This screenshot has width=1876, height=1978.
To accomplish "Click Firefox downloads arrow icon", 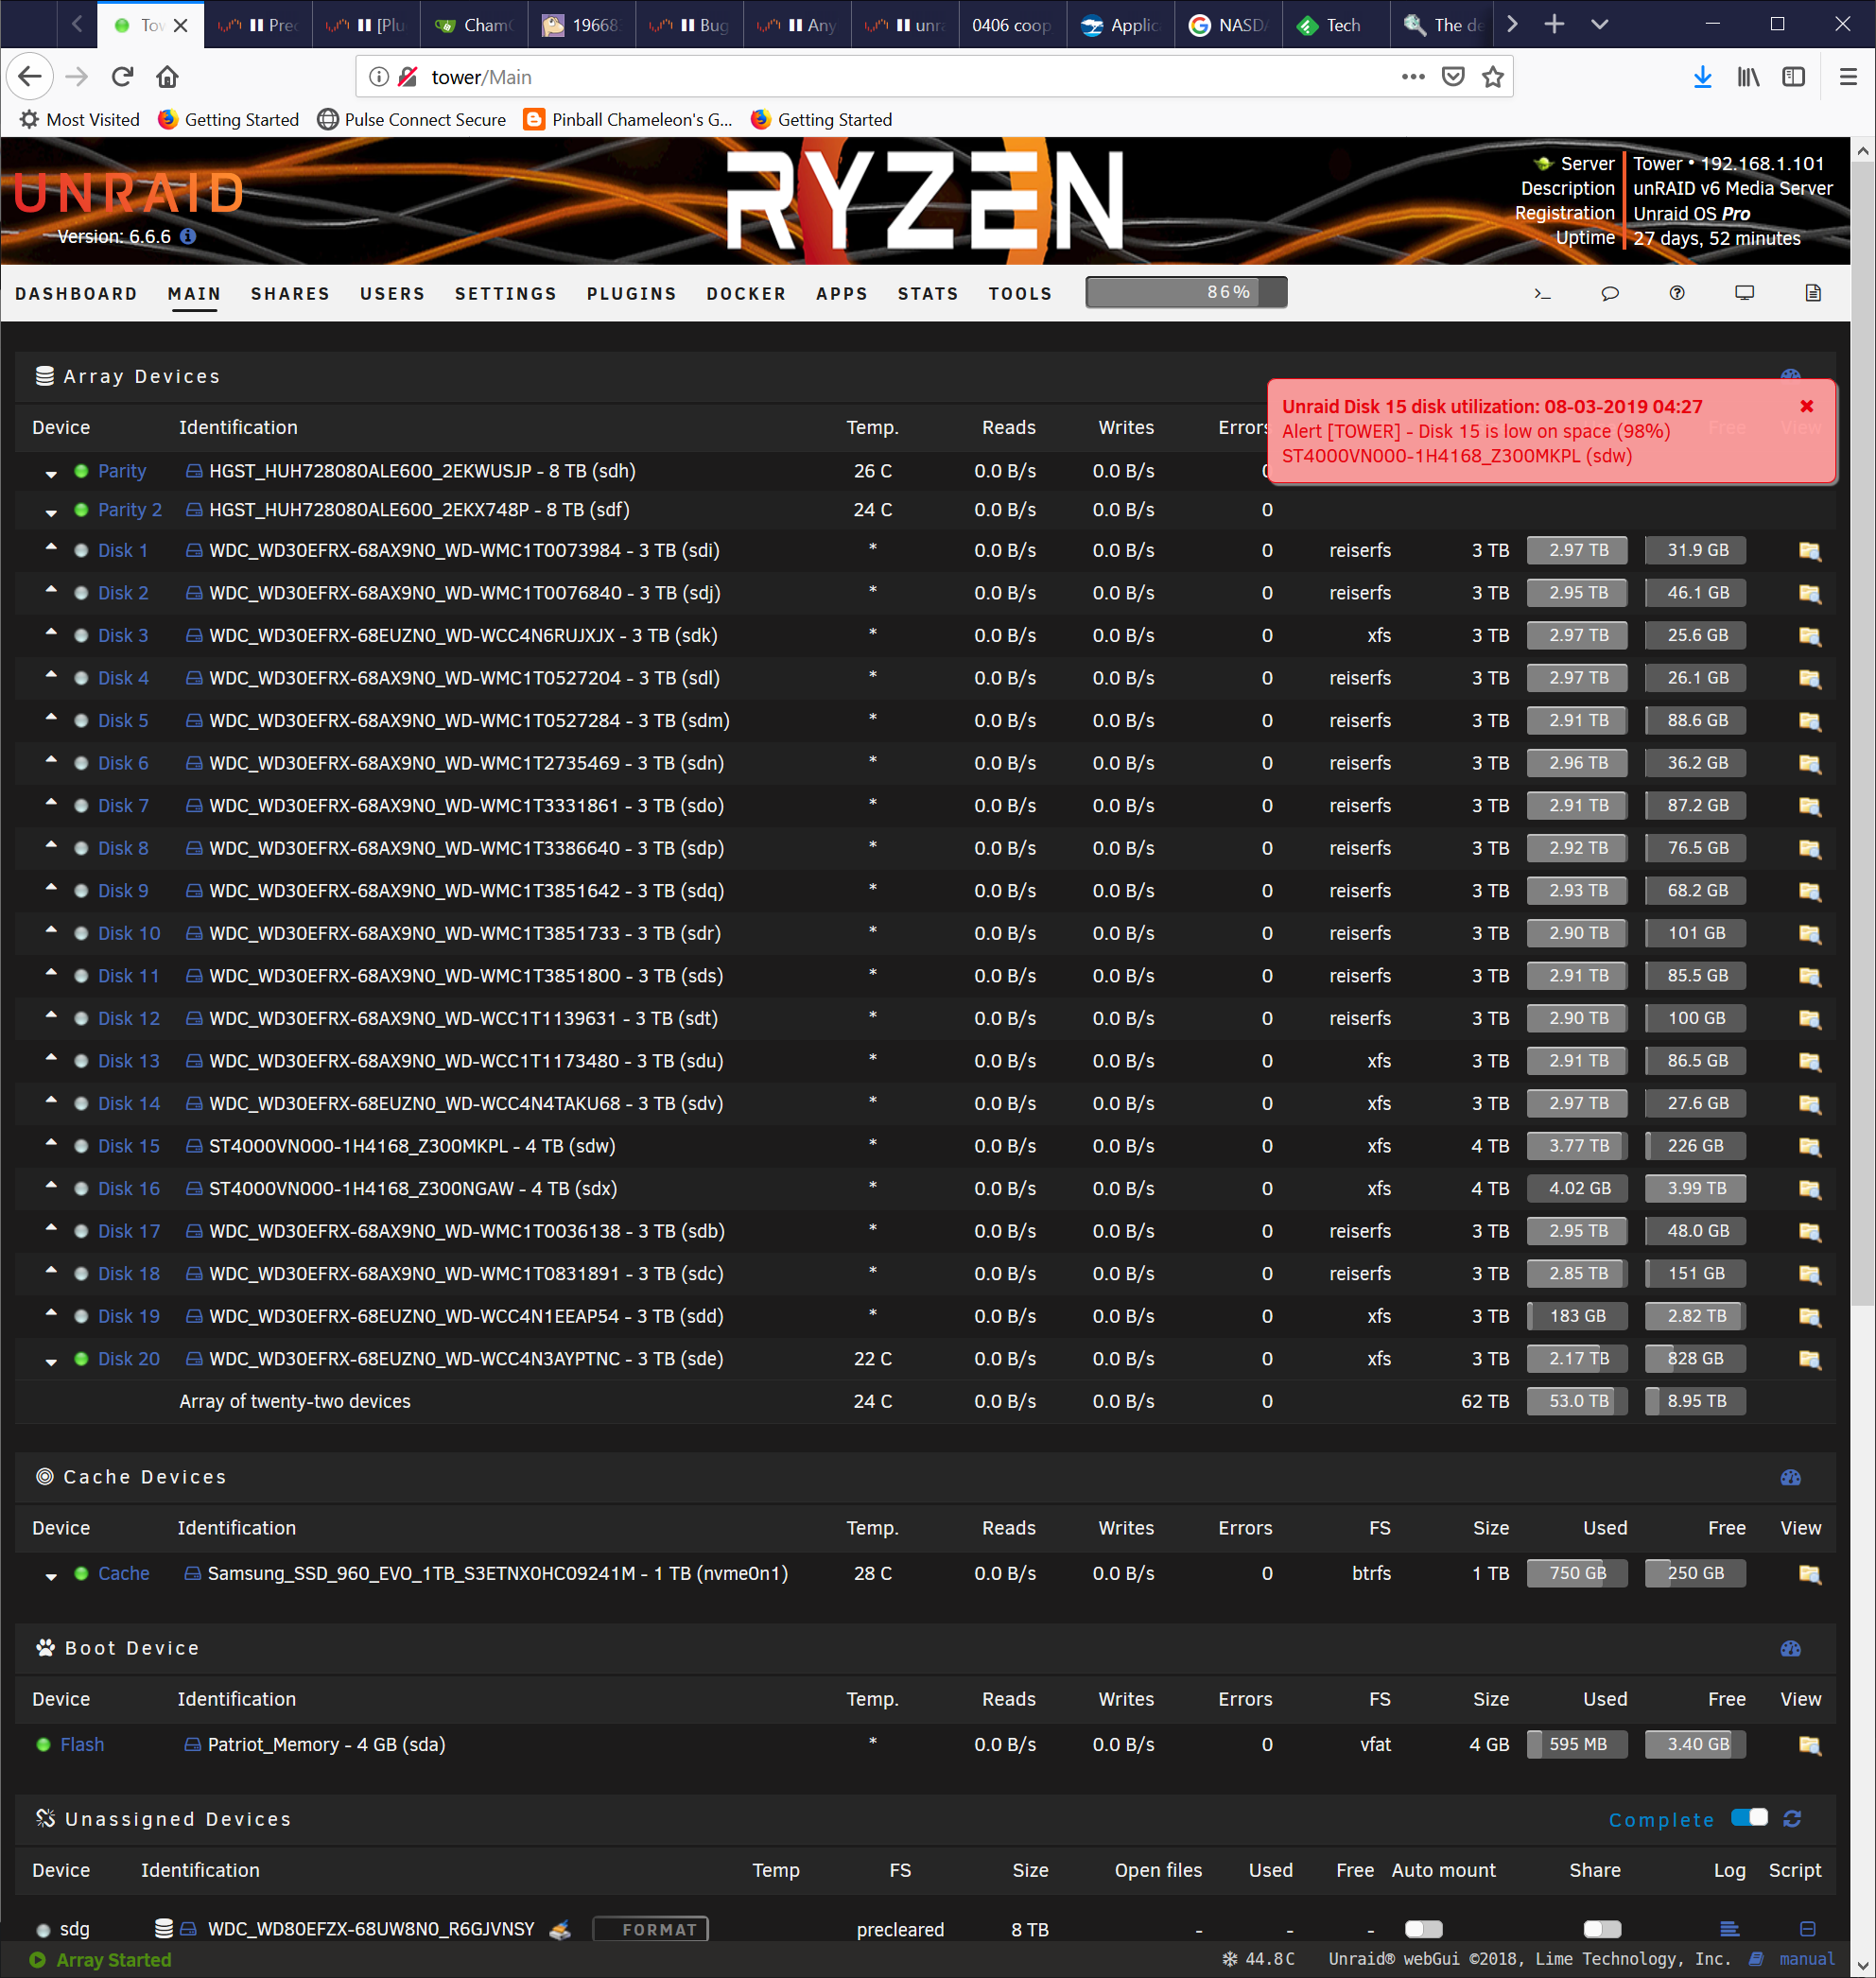I will tap(1702, 77).
